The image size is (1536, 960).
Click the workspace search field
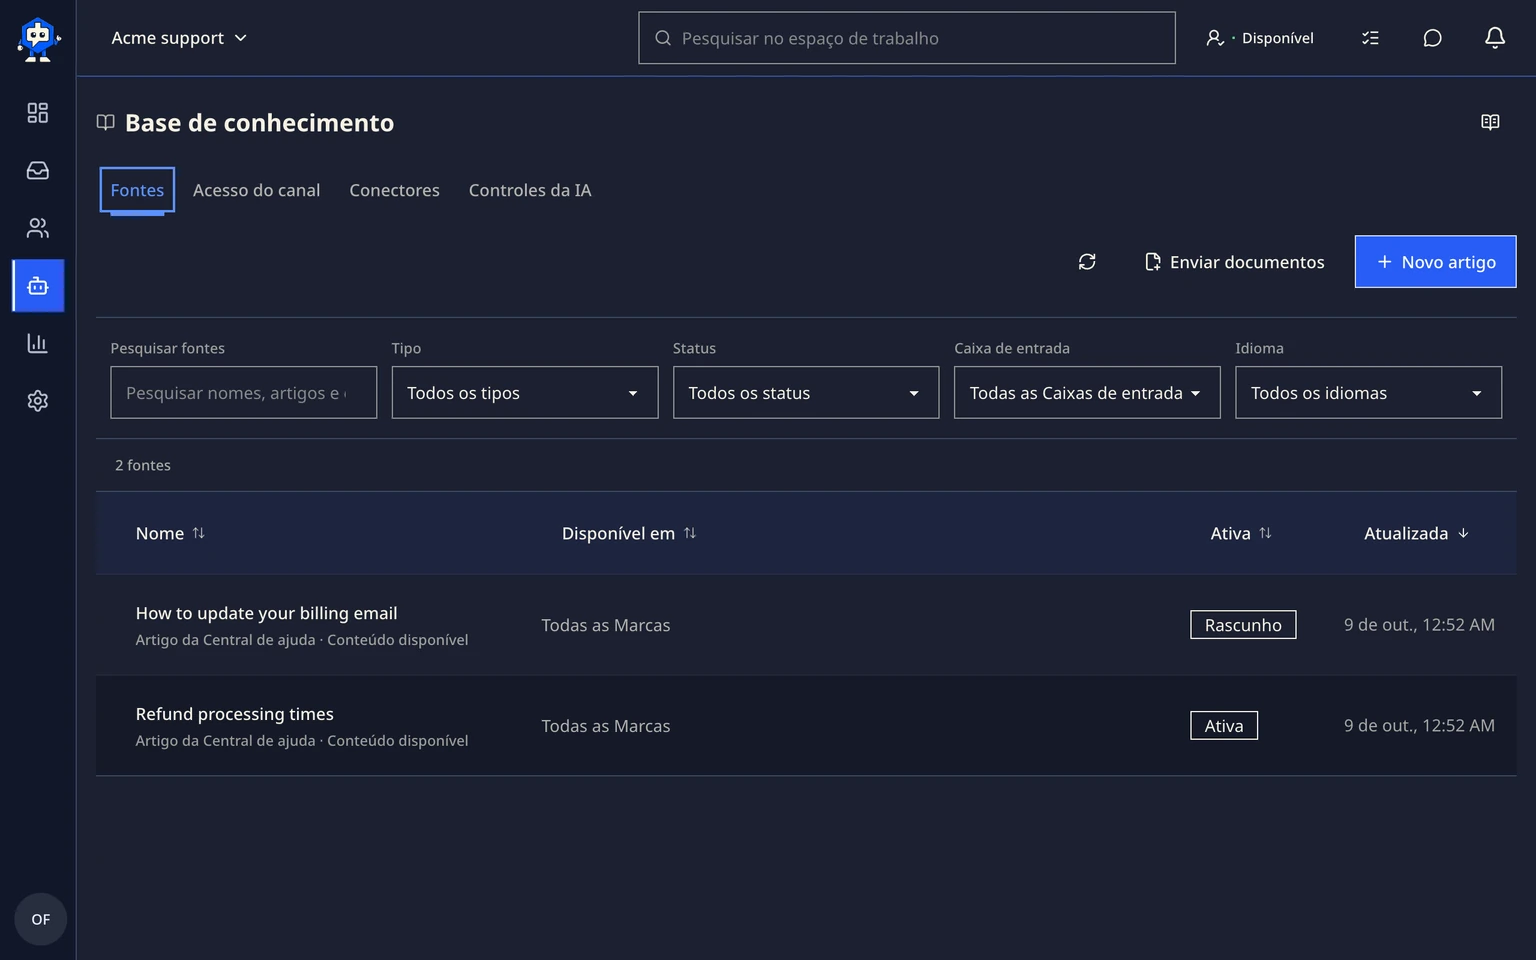(907, 38)
